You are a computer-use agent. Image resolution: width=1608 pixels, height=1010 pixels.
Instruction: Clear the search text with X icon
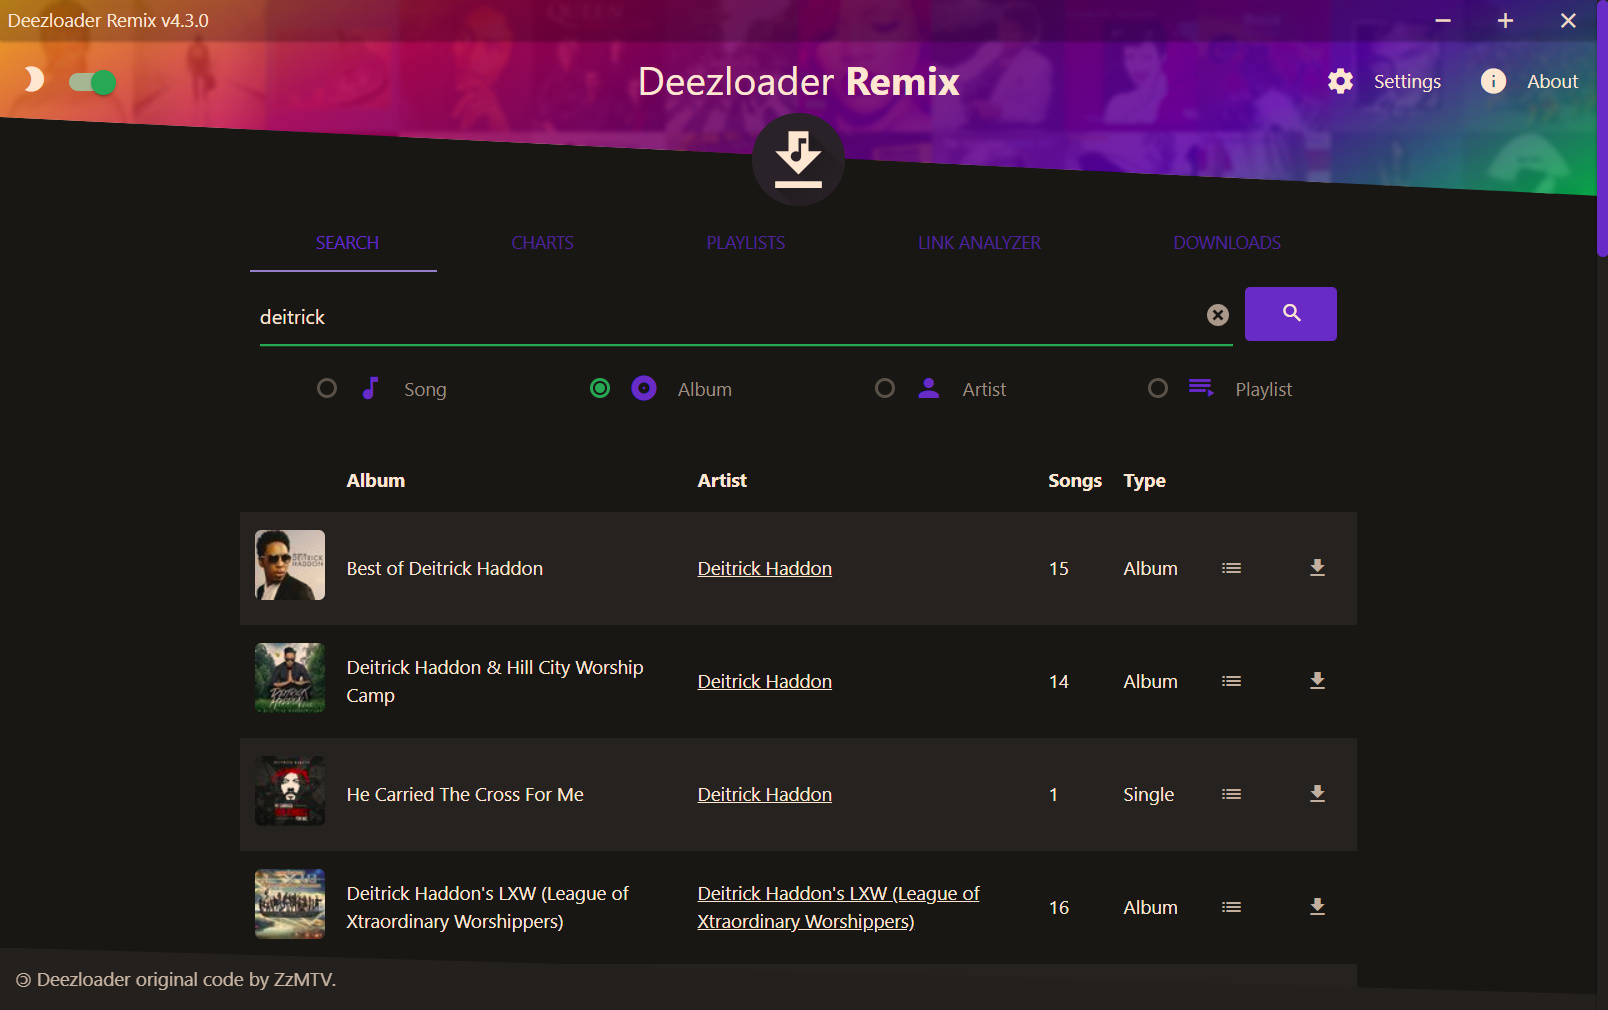point(1217,315)
